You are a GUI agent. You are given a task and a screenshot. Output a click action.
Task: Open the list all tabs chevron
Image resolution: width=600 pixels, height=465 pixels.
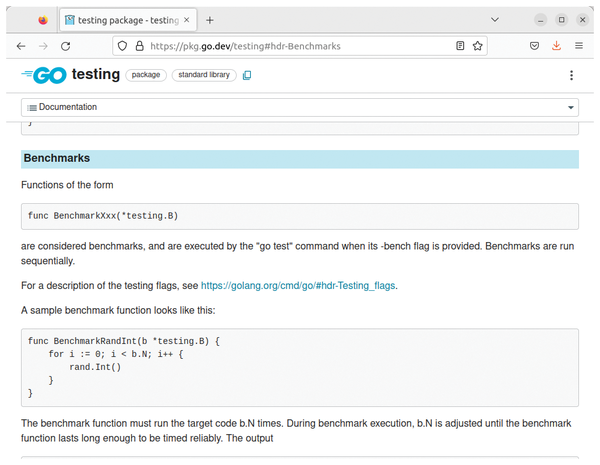[496, 20]
